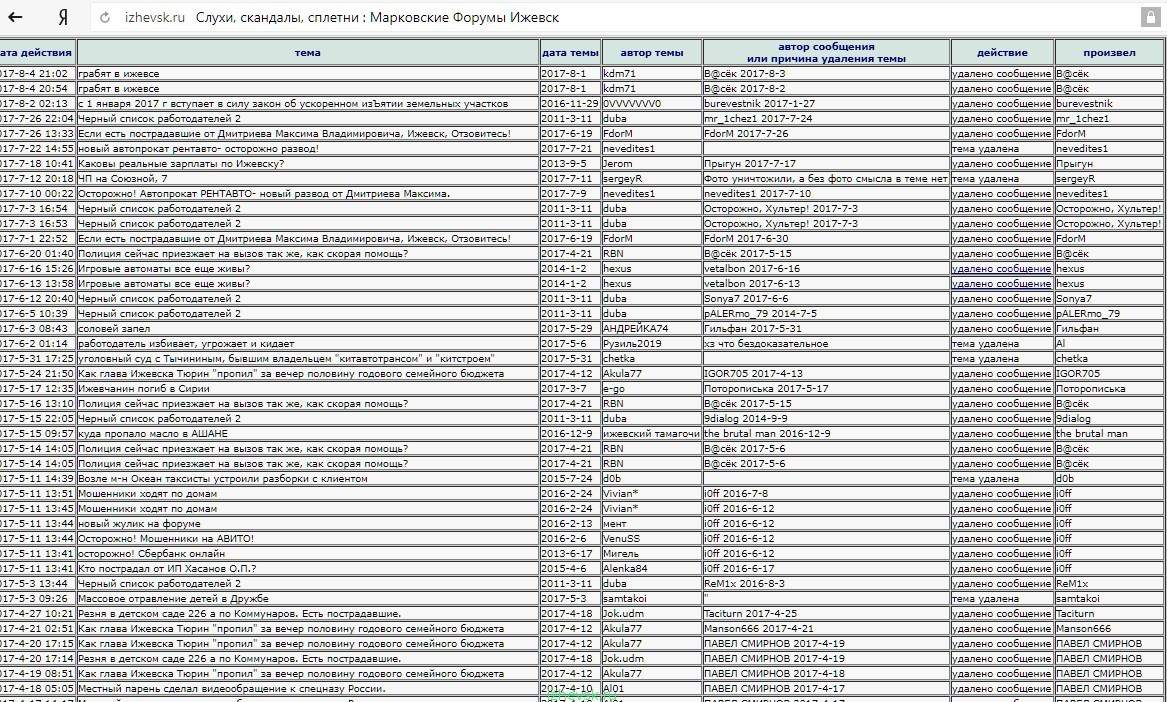Click topic author 'мент'
This screenshot has height=702, width=1167.
coord(615,523)
